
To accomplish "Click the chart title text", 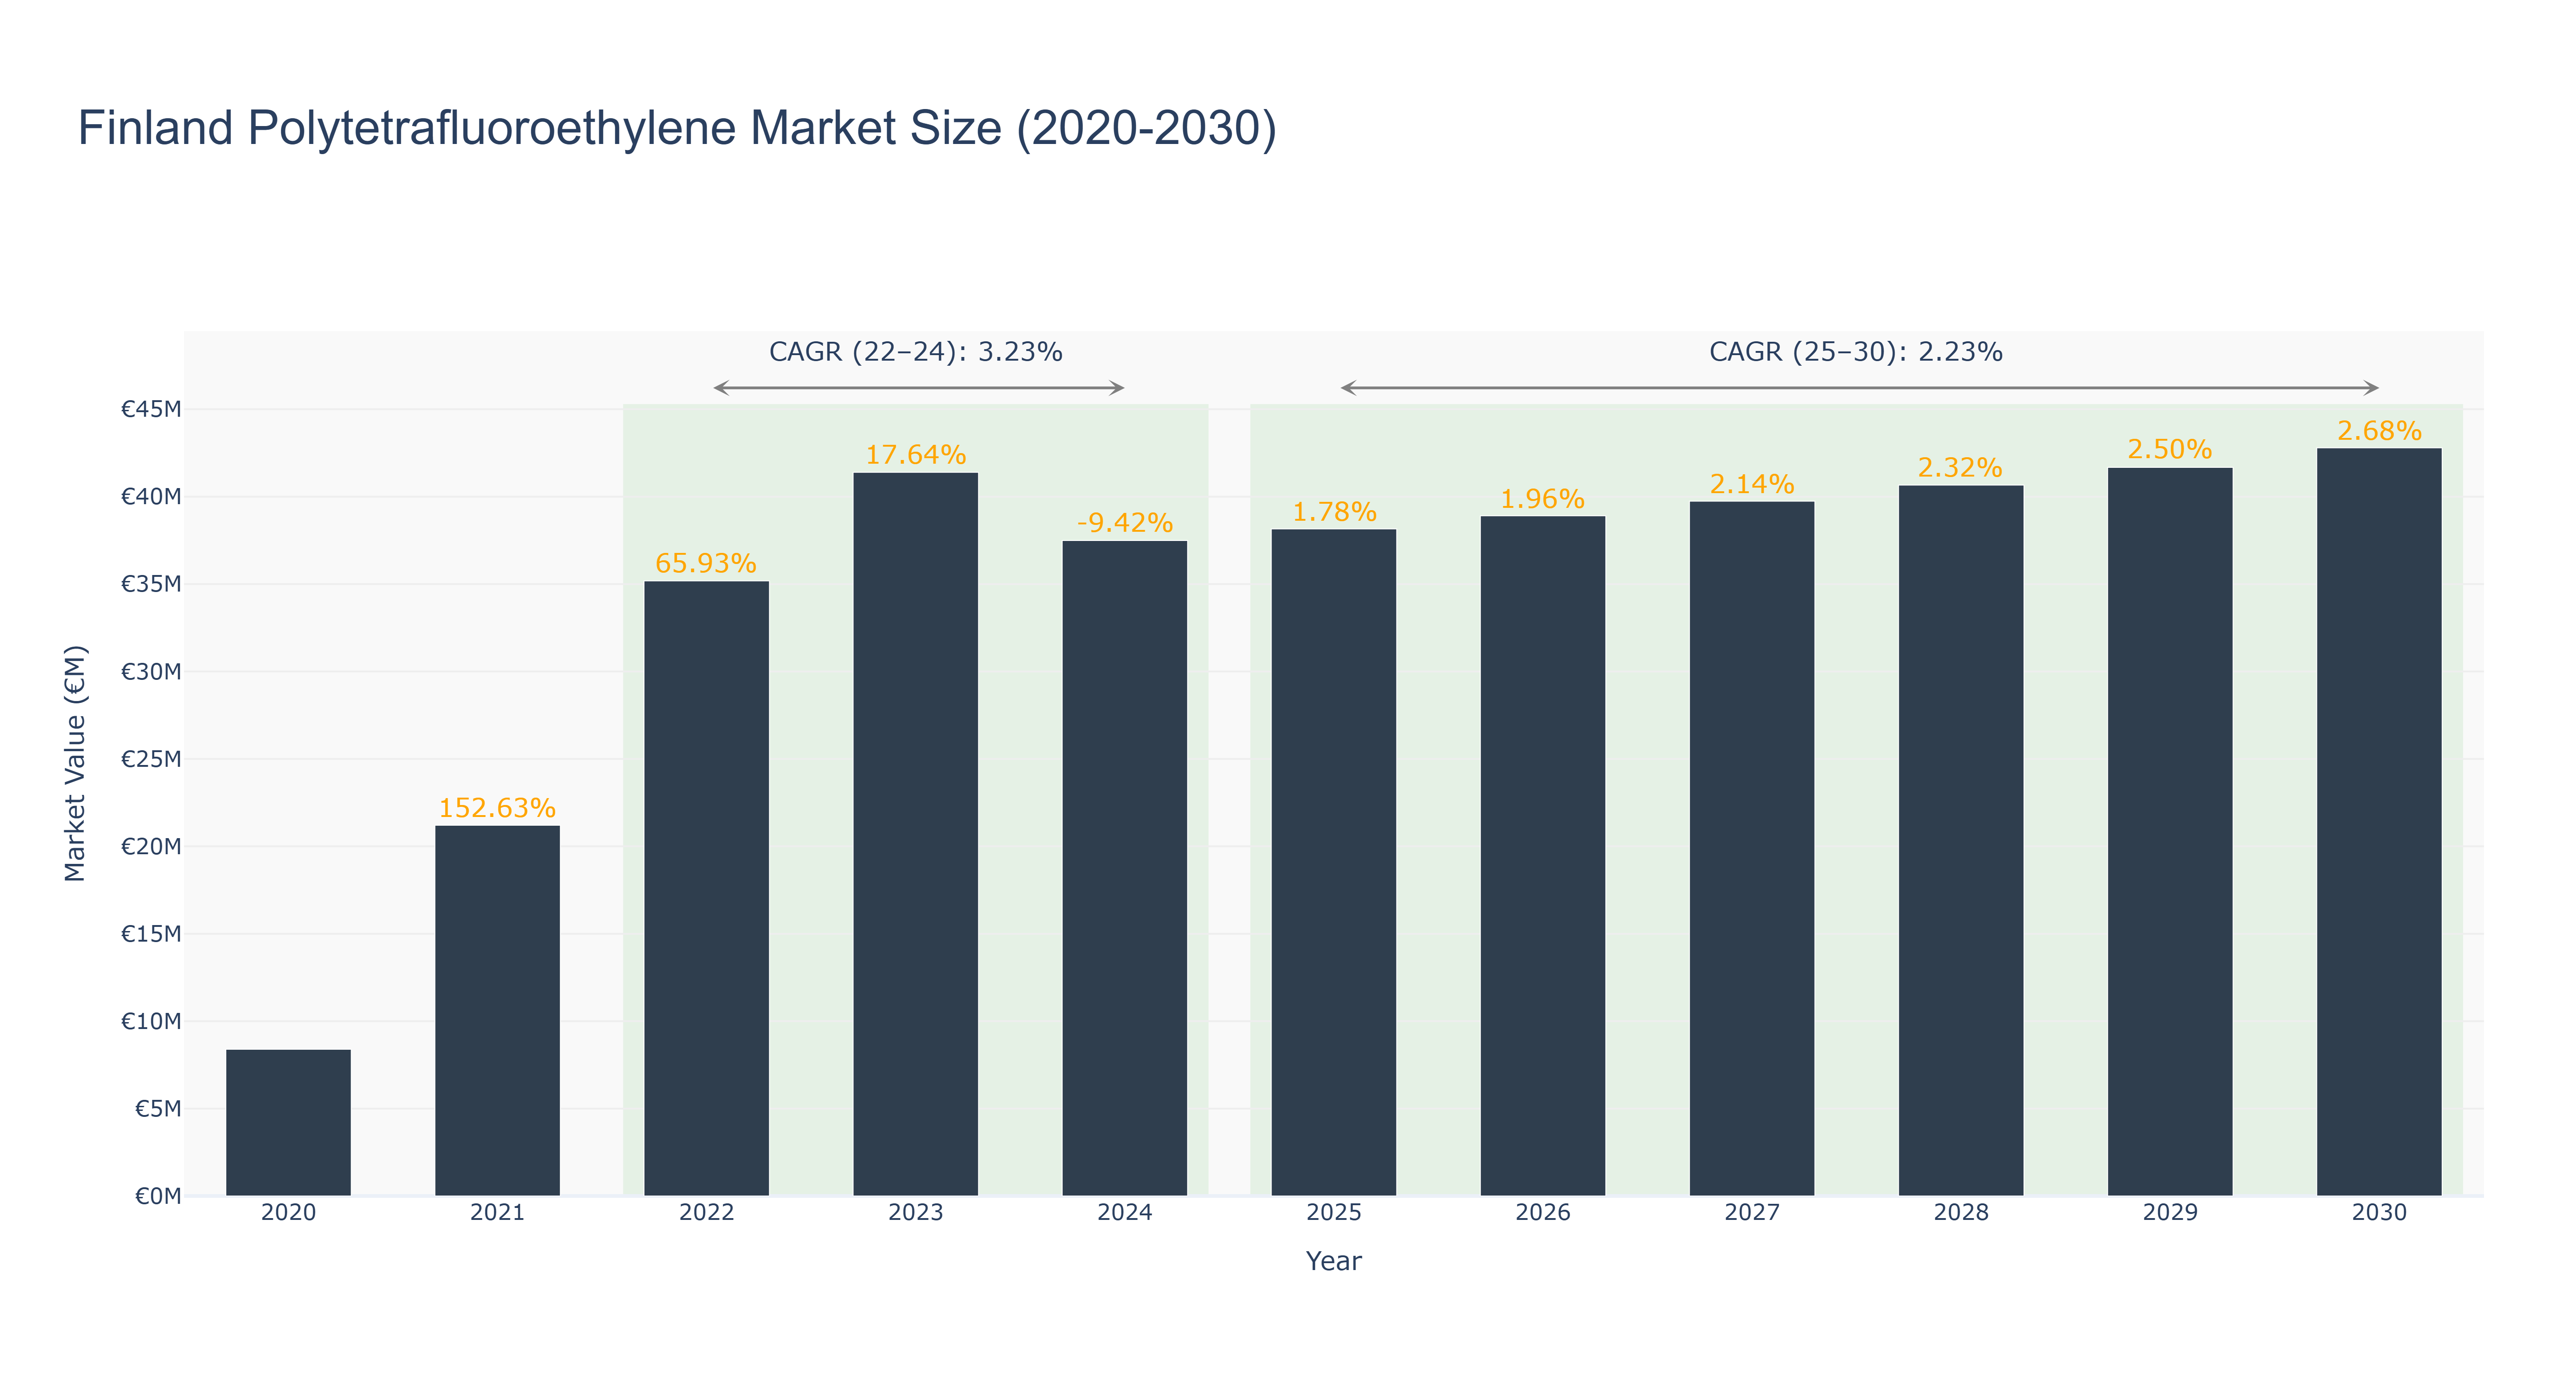I will coord(677,128).
